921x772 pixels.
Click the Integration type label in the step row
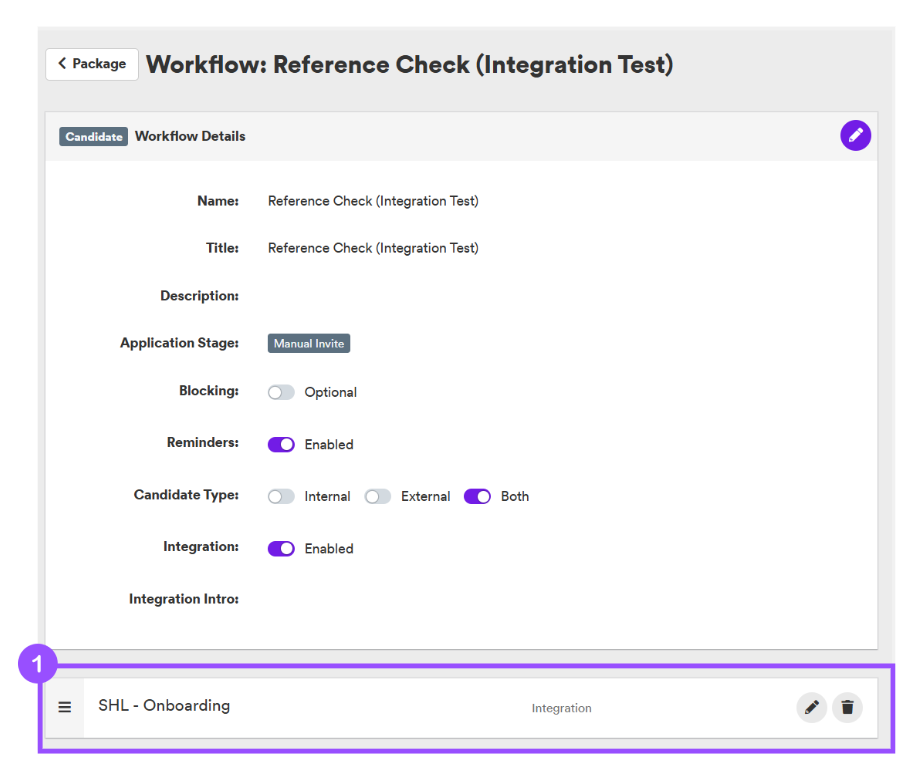click(x=562, y=709)
